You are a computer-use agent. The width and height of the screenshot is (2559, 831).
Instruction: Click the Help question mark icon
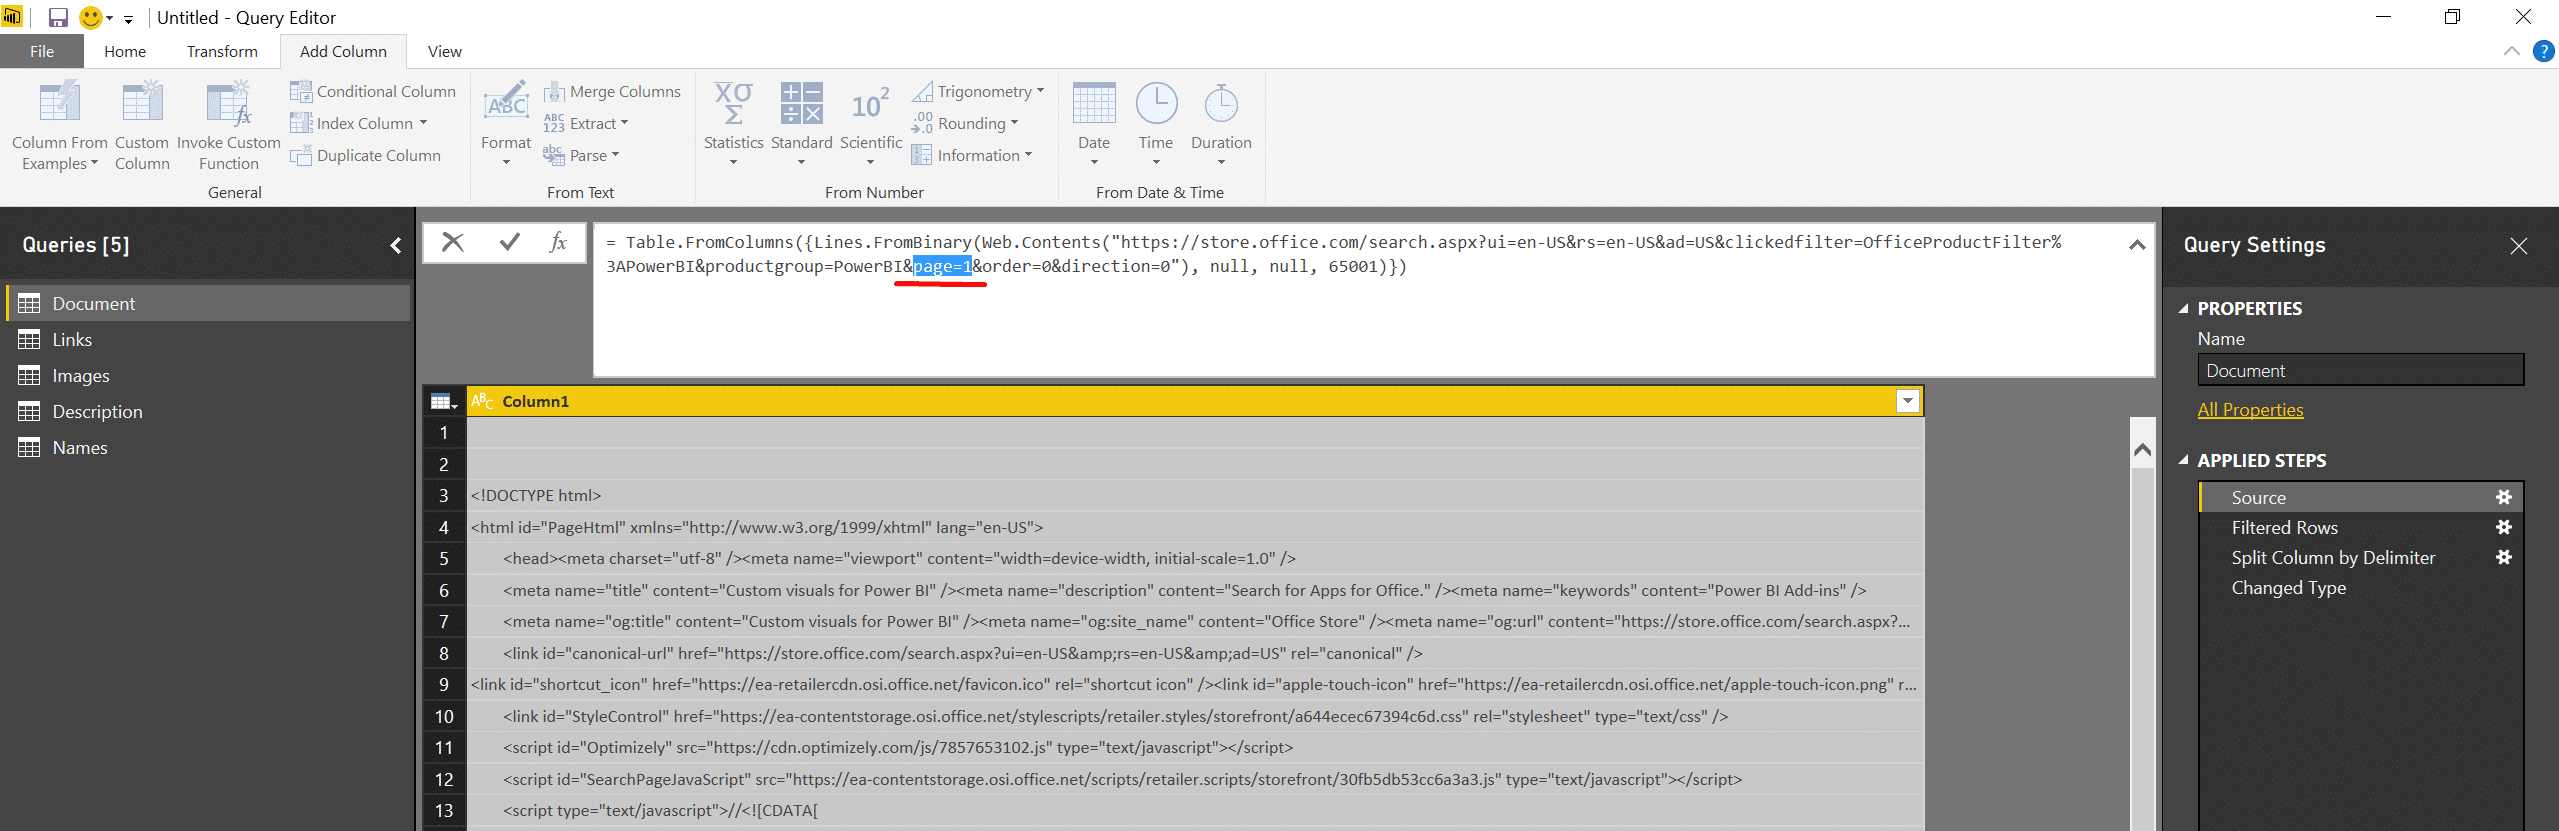tap(2544, 51)
